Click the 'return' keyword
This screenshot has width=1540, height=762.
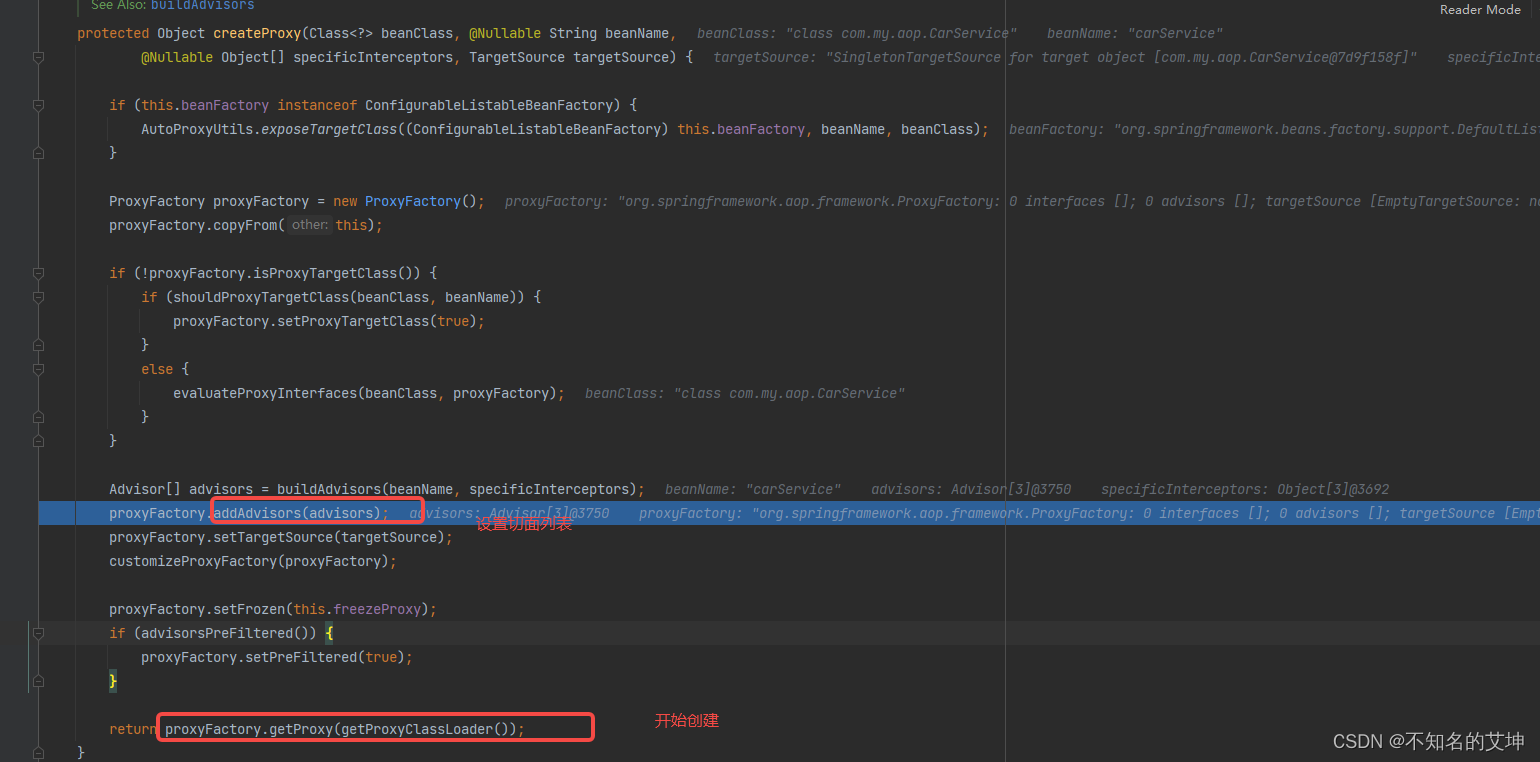point(133,729)
